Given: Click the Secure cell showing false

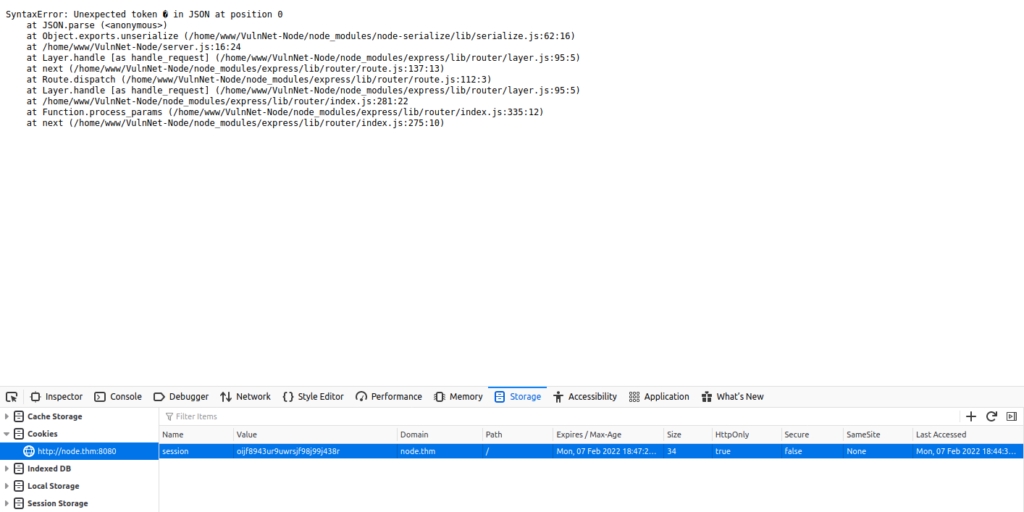Looking at the screenshot, I should [x=812, y=451].
